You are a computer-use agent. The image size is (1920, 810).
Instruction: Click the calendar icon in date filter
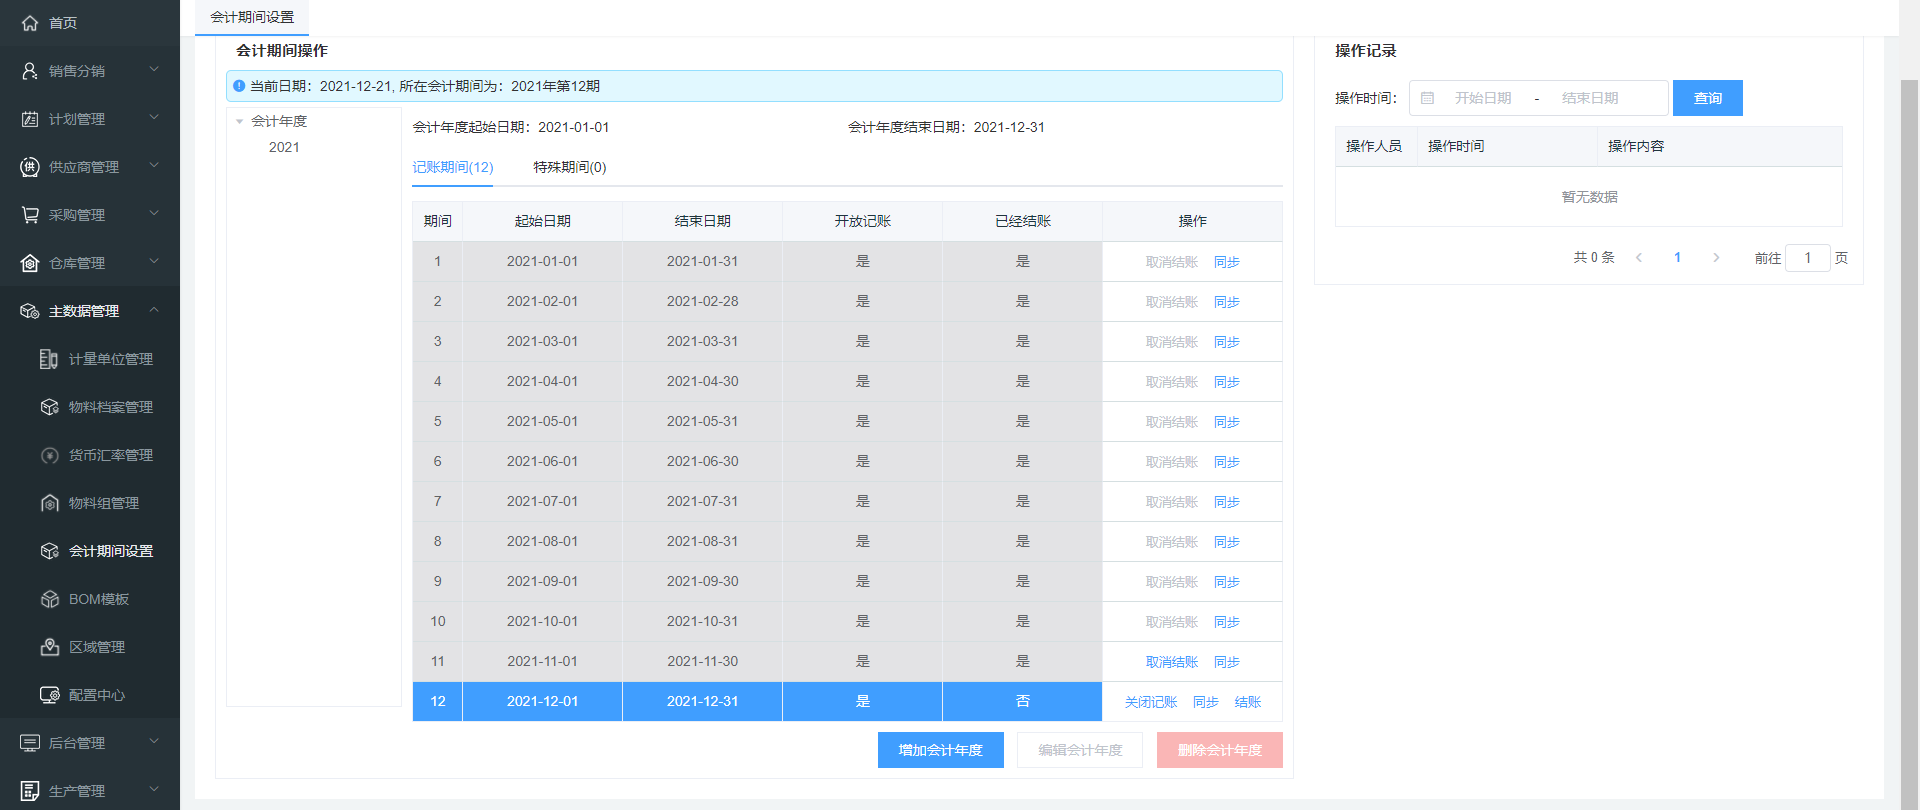coord(1428,98)
